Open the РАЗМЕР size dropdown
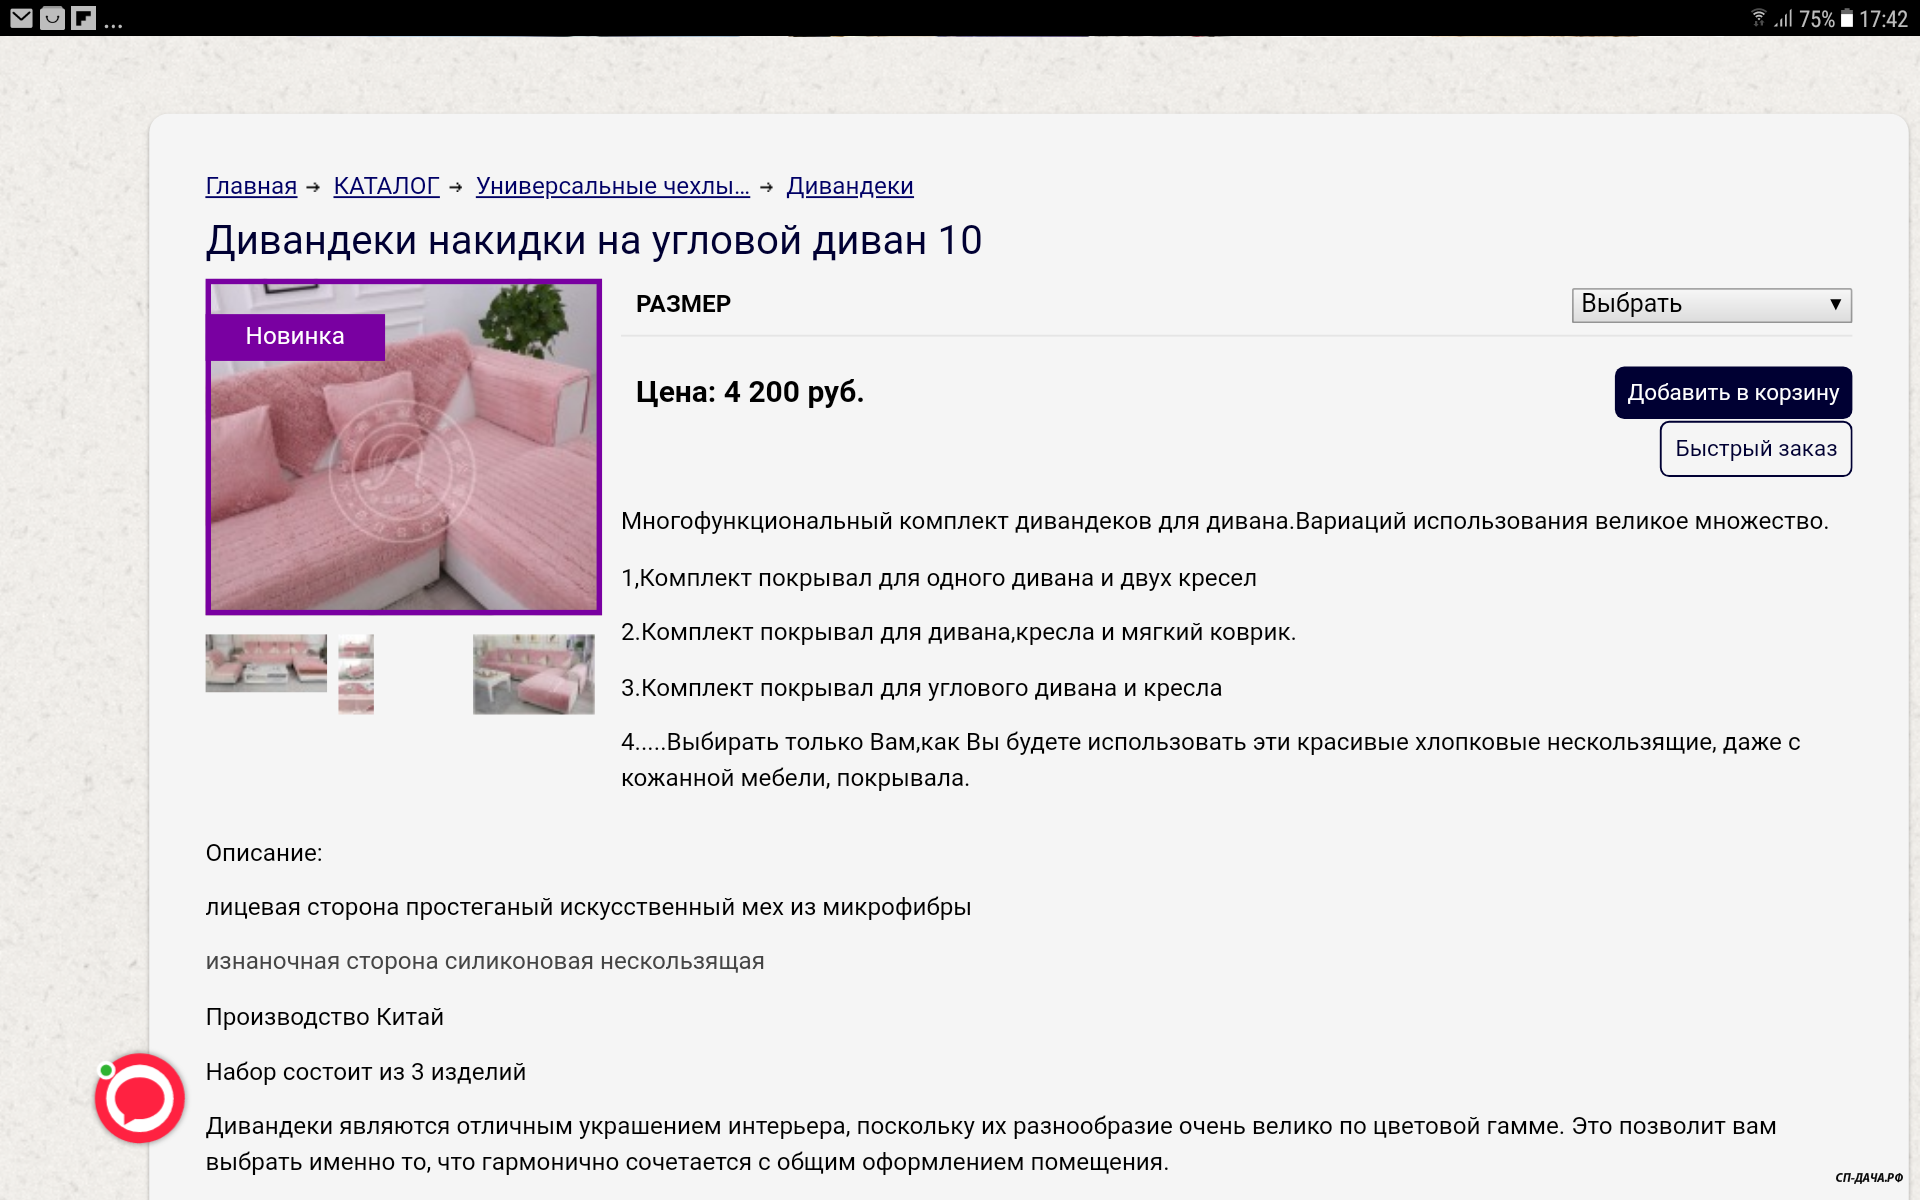Viewport: 1920px width, 1200px height. click(x=1710, y=305)
